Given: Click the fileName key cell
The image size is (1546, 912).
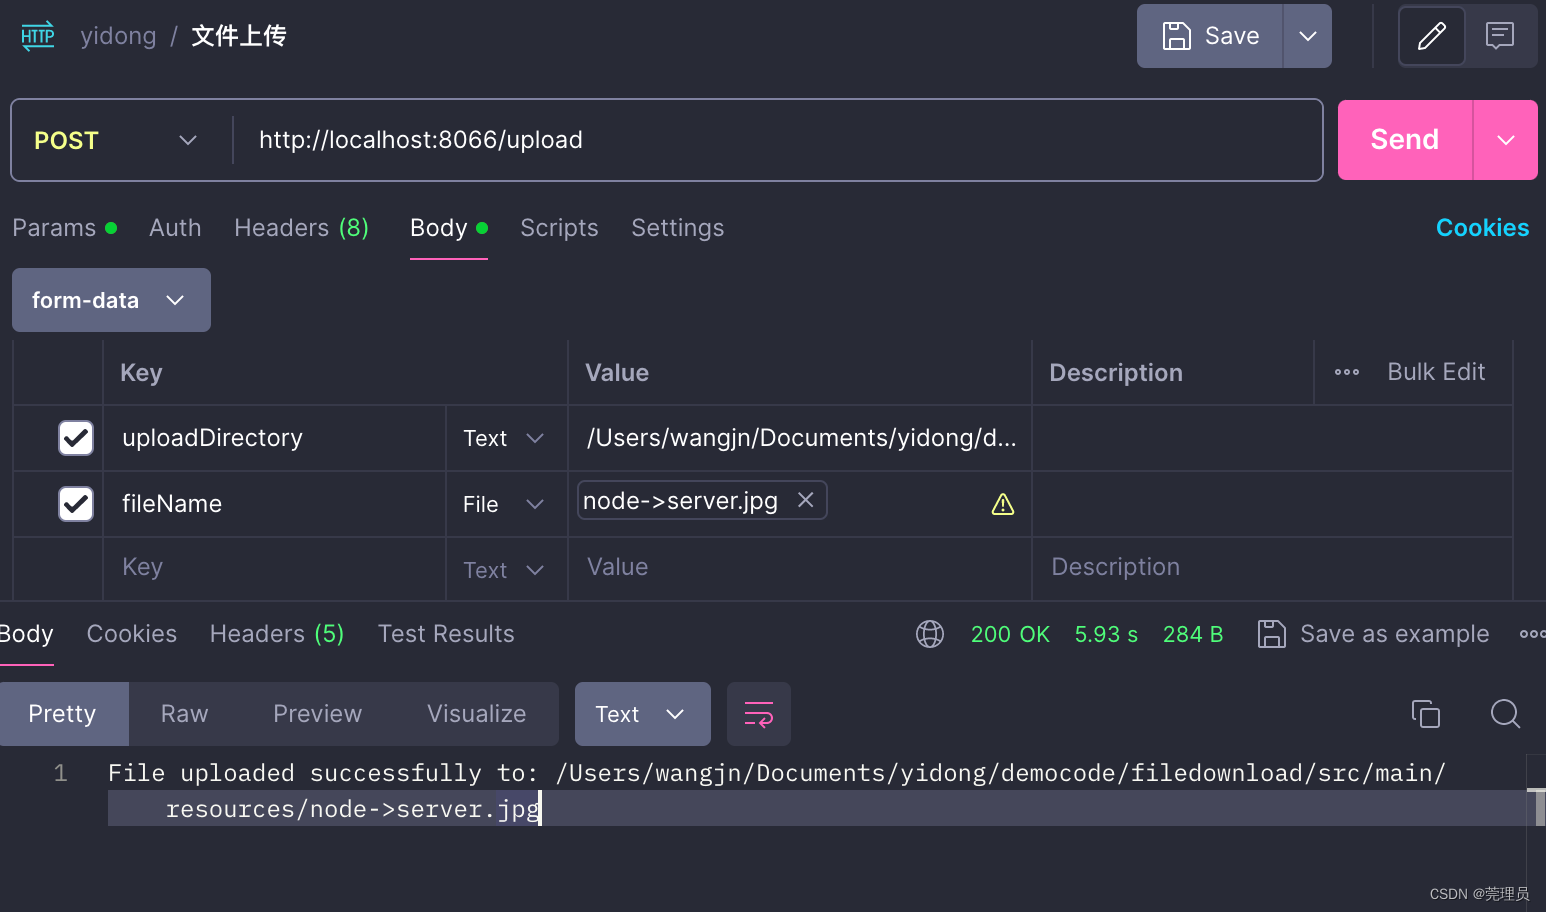Looking at the screenshot, I should pyautogui.click(x=275, y=504).
